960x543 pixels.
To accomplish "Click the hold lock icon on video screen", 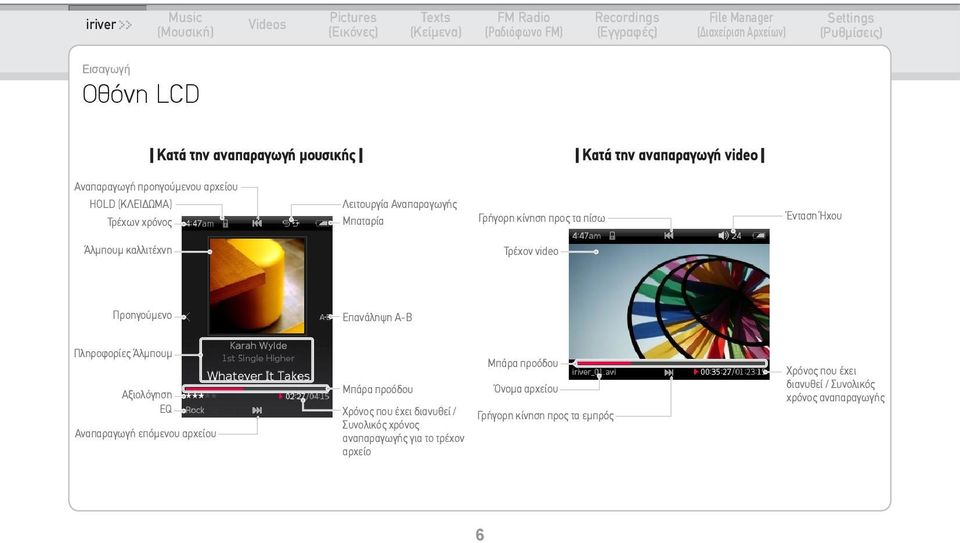I will [x=612, y=236].
